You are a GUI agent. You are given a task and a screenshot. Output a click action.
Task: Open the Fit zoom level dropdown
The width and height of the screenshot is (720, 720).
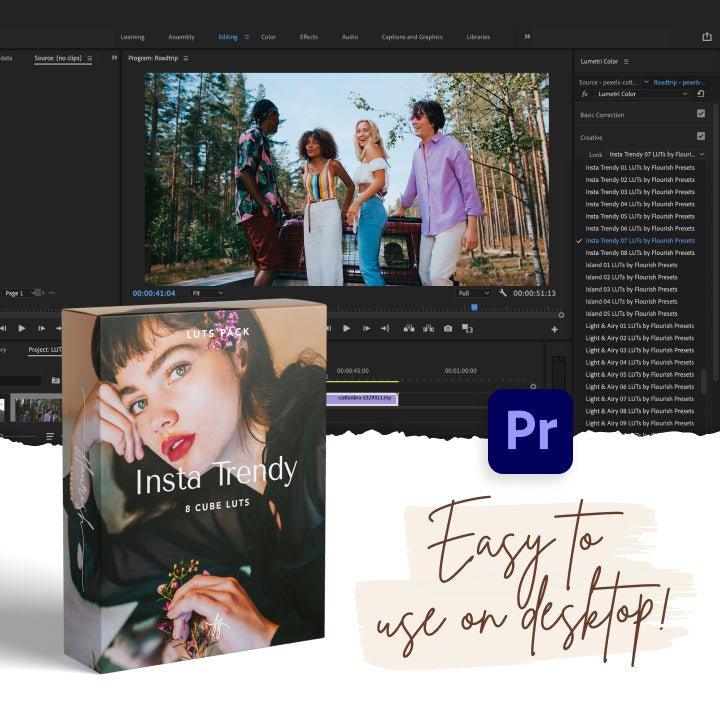pos(207,293)
